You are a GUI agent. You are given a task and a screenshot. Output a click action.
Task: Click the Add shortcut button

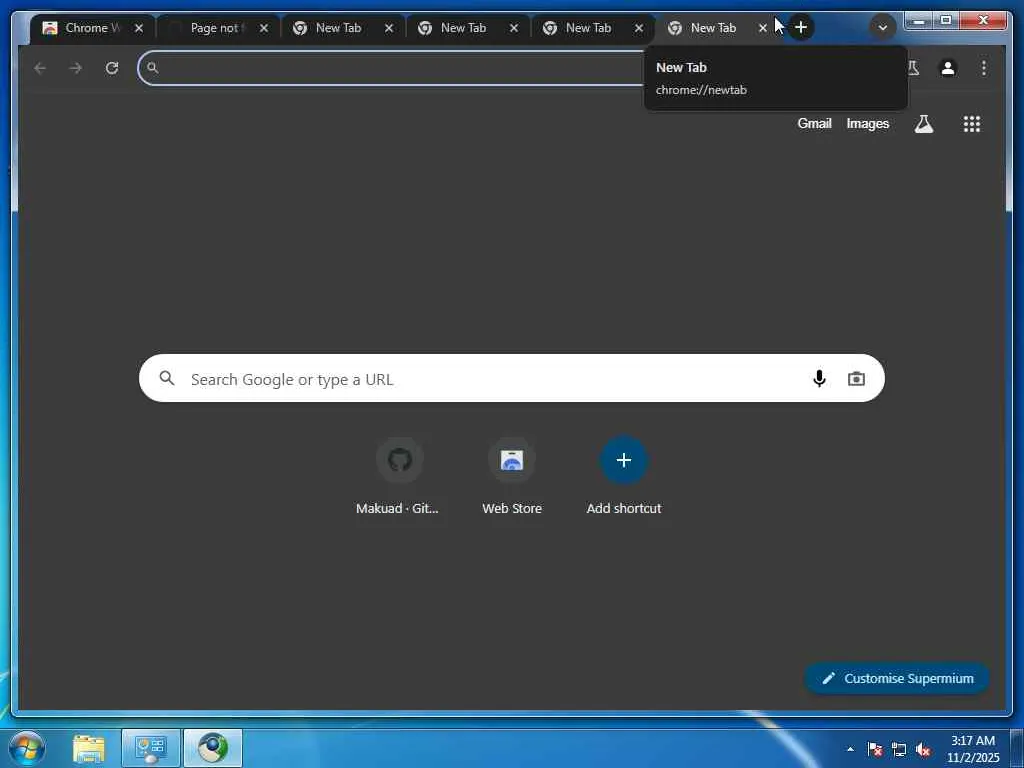click(x=624, y=476)
